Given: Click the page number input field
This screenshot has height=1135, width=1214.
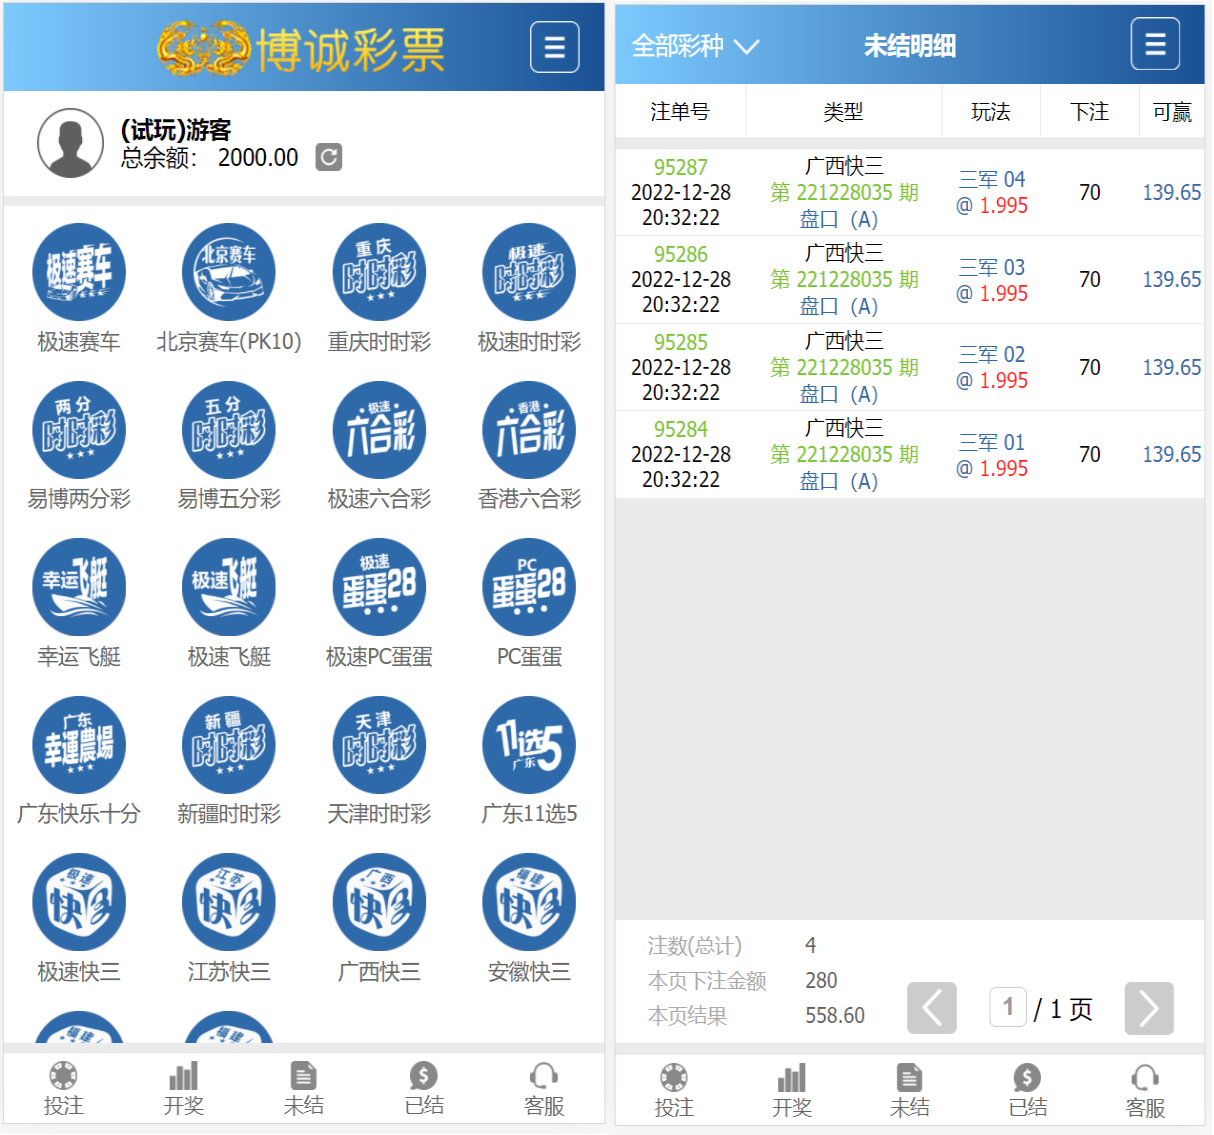Looking at the screenshot, I should pos(1008,1007).
